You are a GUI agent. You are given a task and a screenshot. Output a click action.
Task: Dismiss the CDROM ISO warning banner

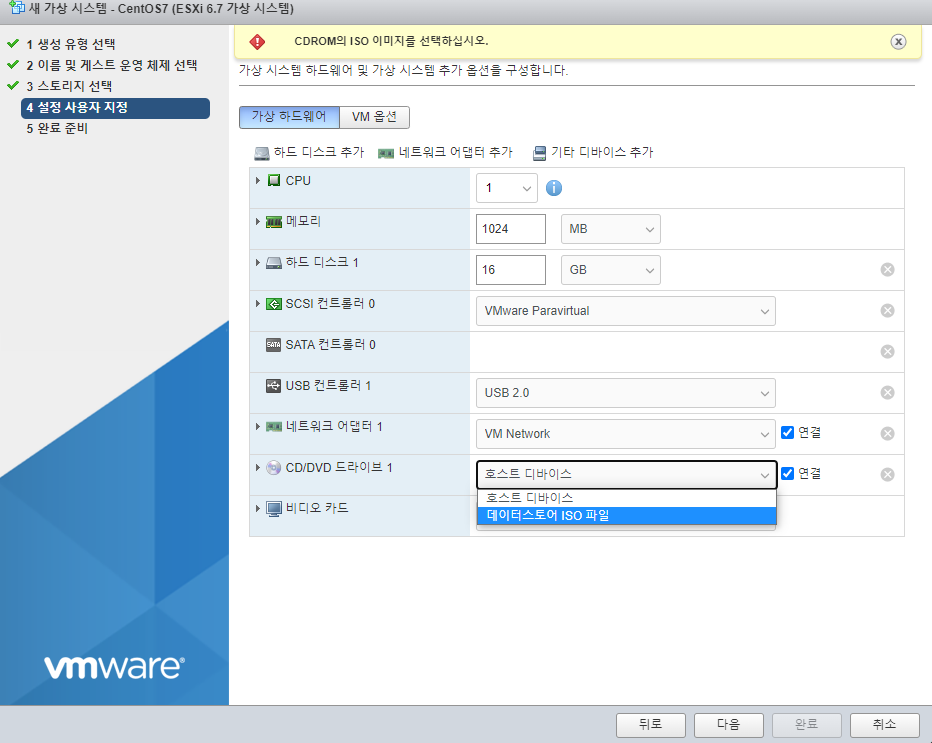pyautogui.click(x=898, y=42)
